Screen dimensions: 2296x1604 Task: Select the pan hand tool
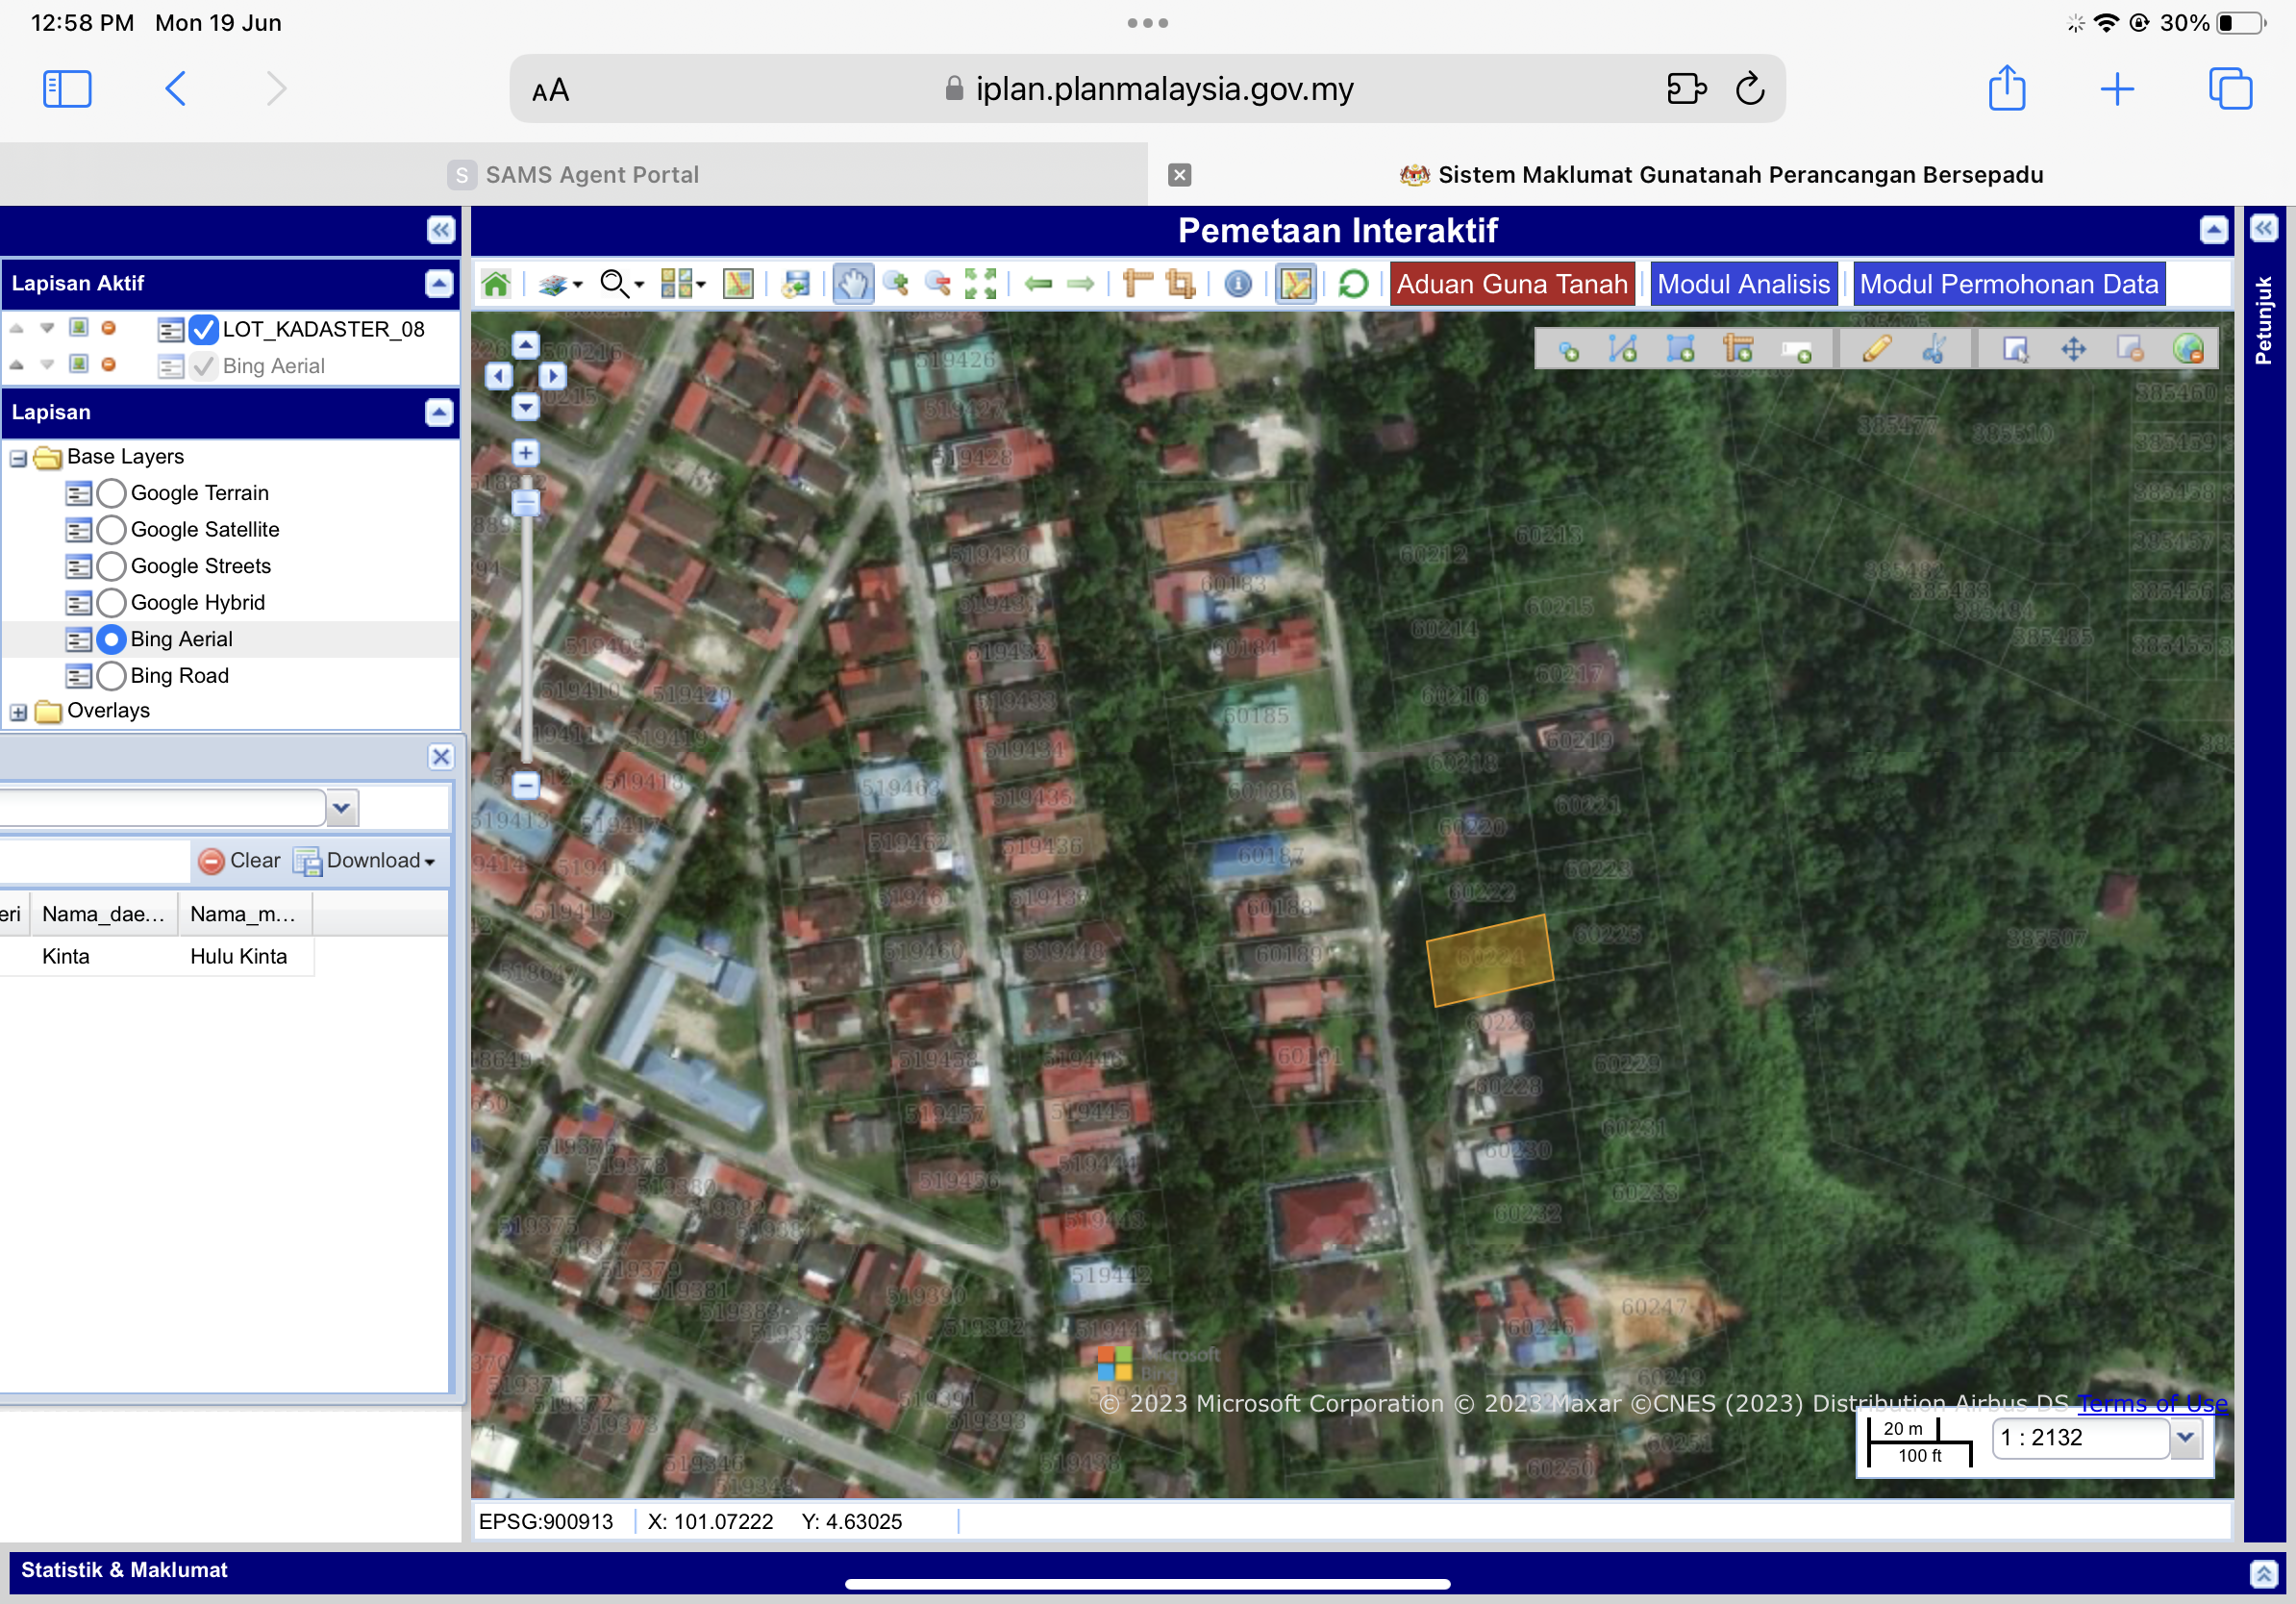853,285
